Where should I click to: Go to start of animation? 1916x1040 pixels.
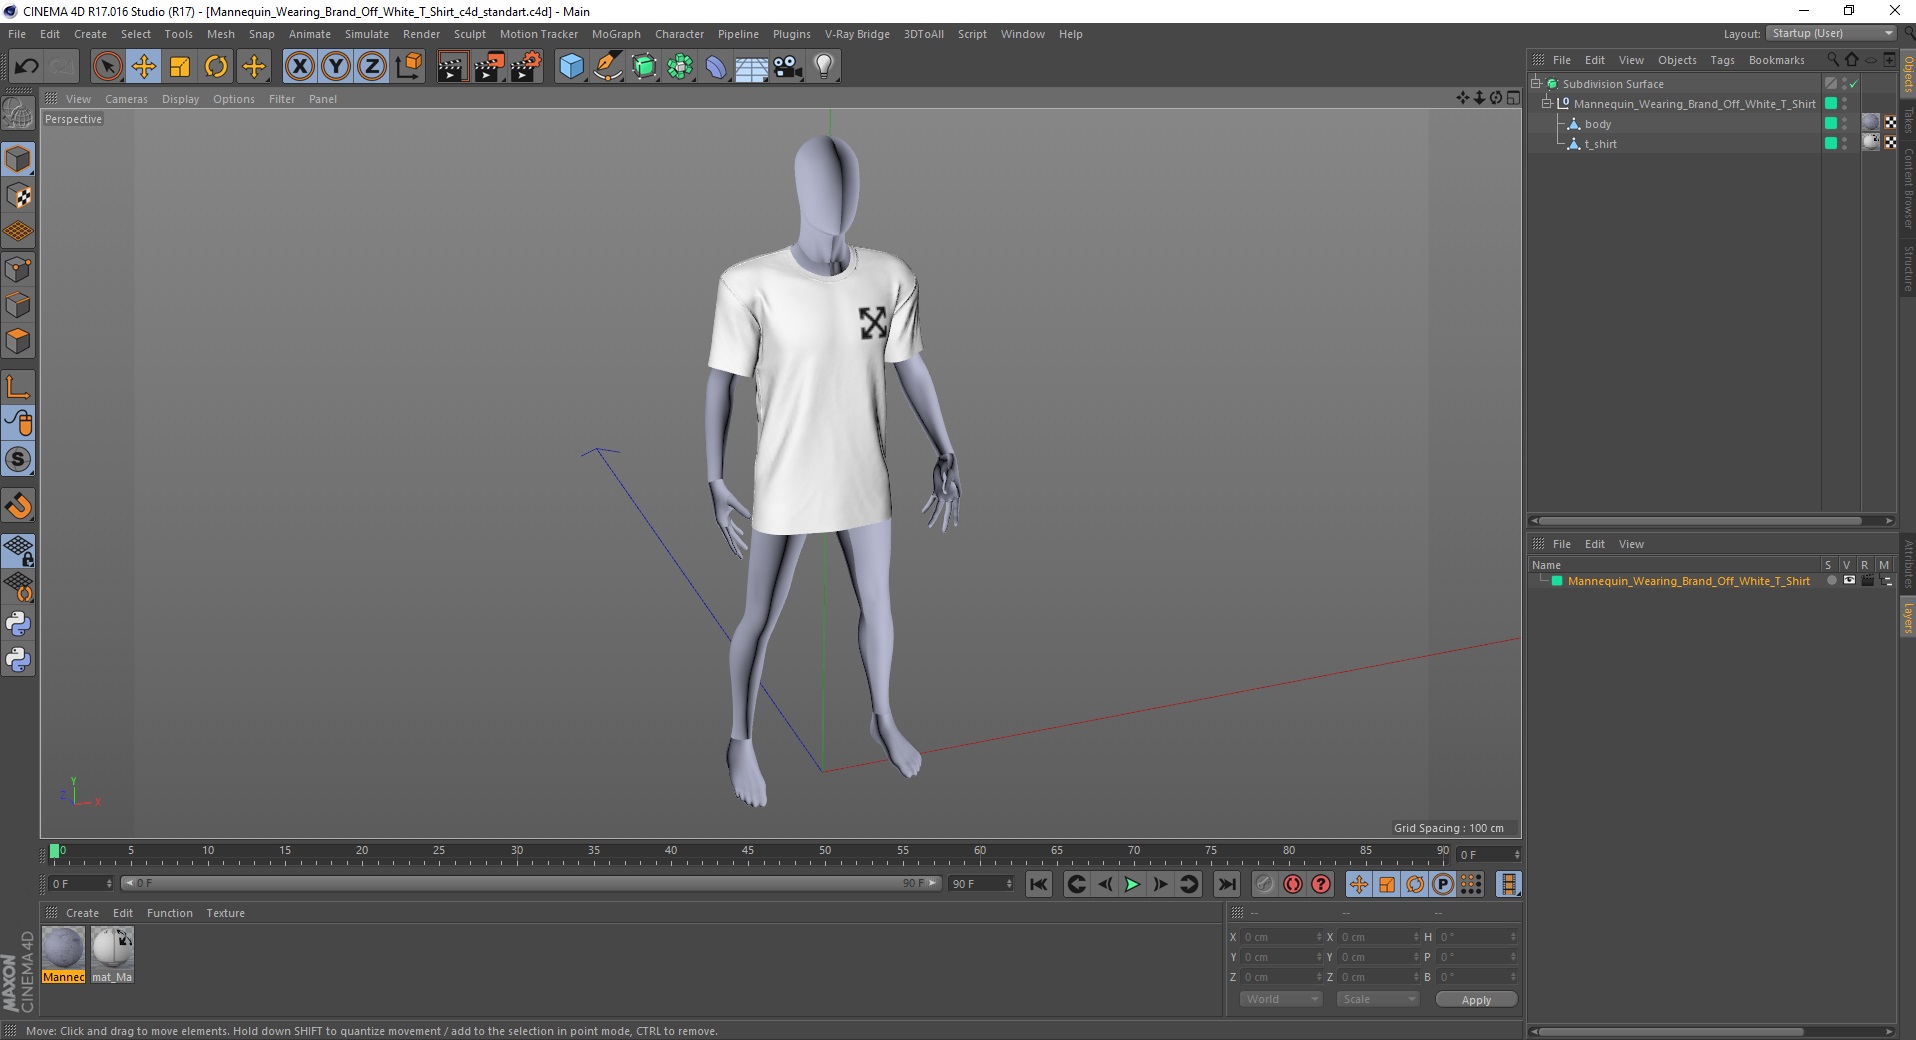[1038, 884]
